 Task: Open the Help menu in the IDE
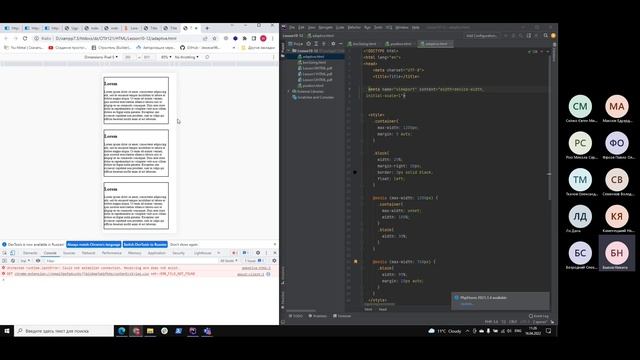(x=416, y=27)
